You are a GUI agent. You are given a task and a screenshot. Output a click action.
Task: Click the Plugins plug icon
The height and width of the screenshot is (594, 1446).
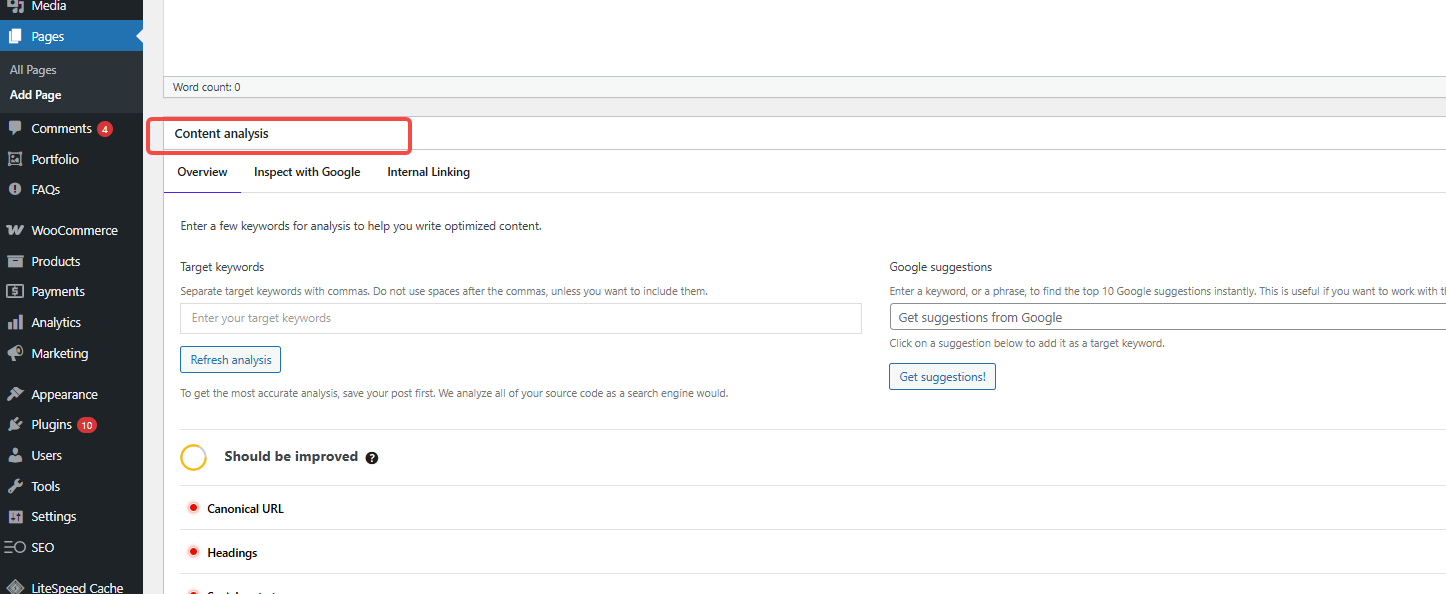15,425
